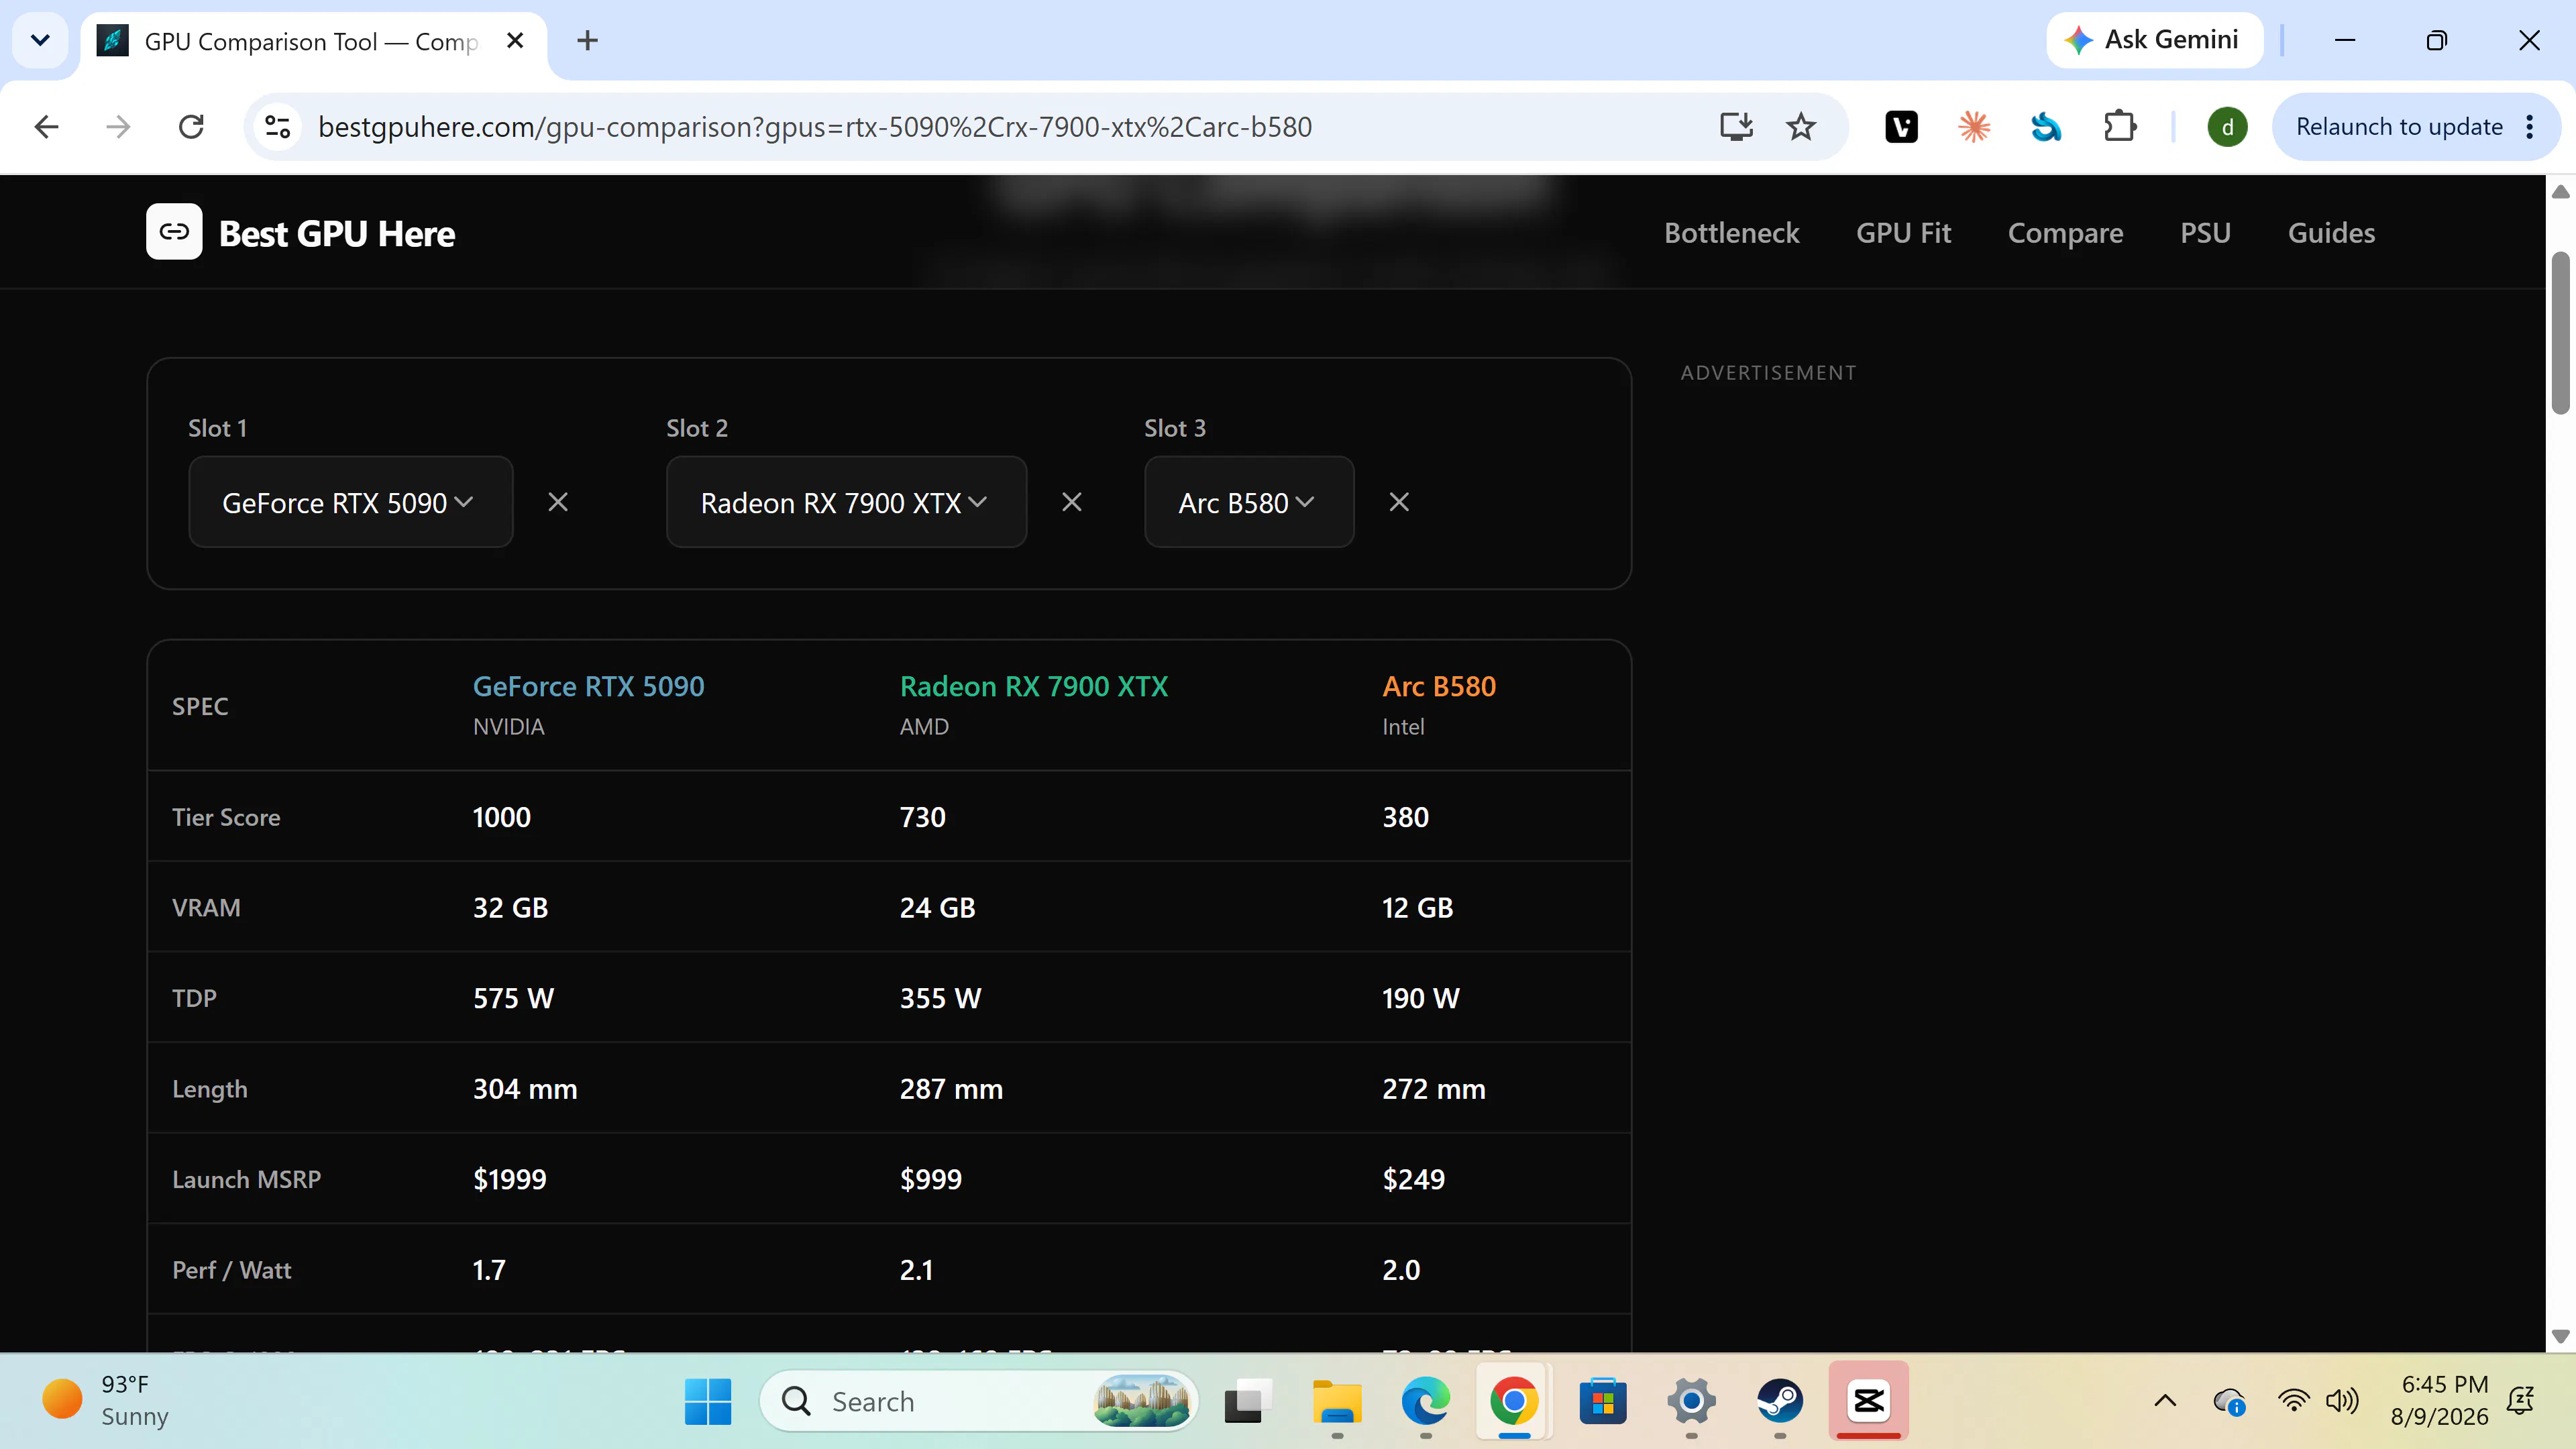Open Microsoft Store from the taskbar
This screenshot has width=2576, height=1449.
(1603, 1401)
